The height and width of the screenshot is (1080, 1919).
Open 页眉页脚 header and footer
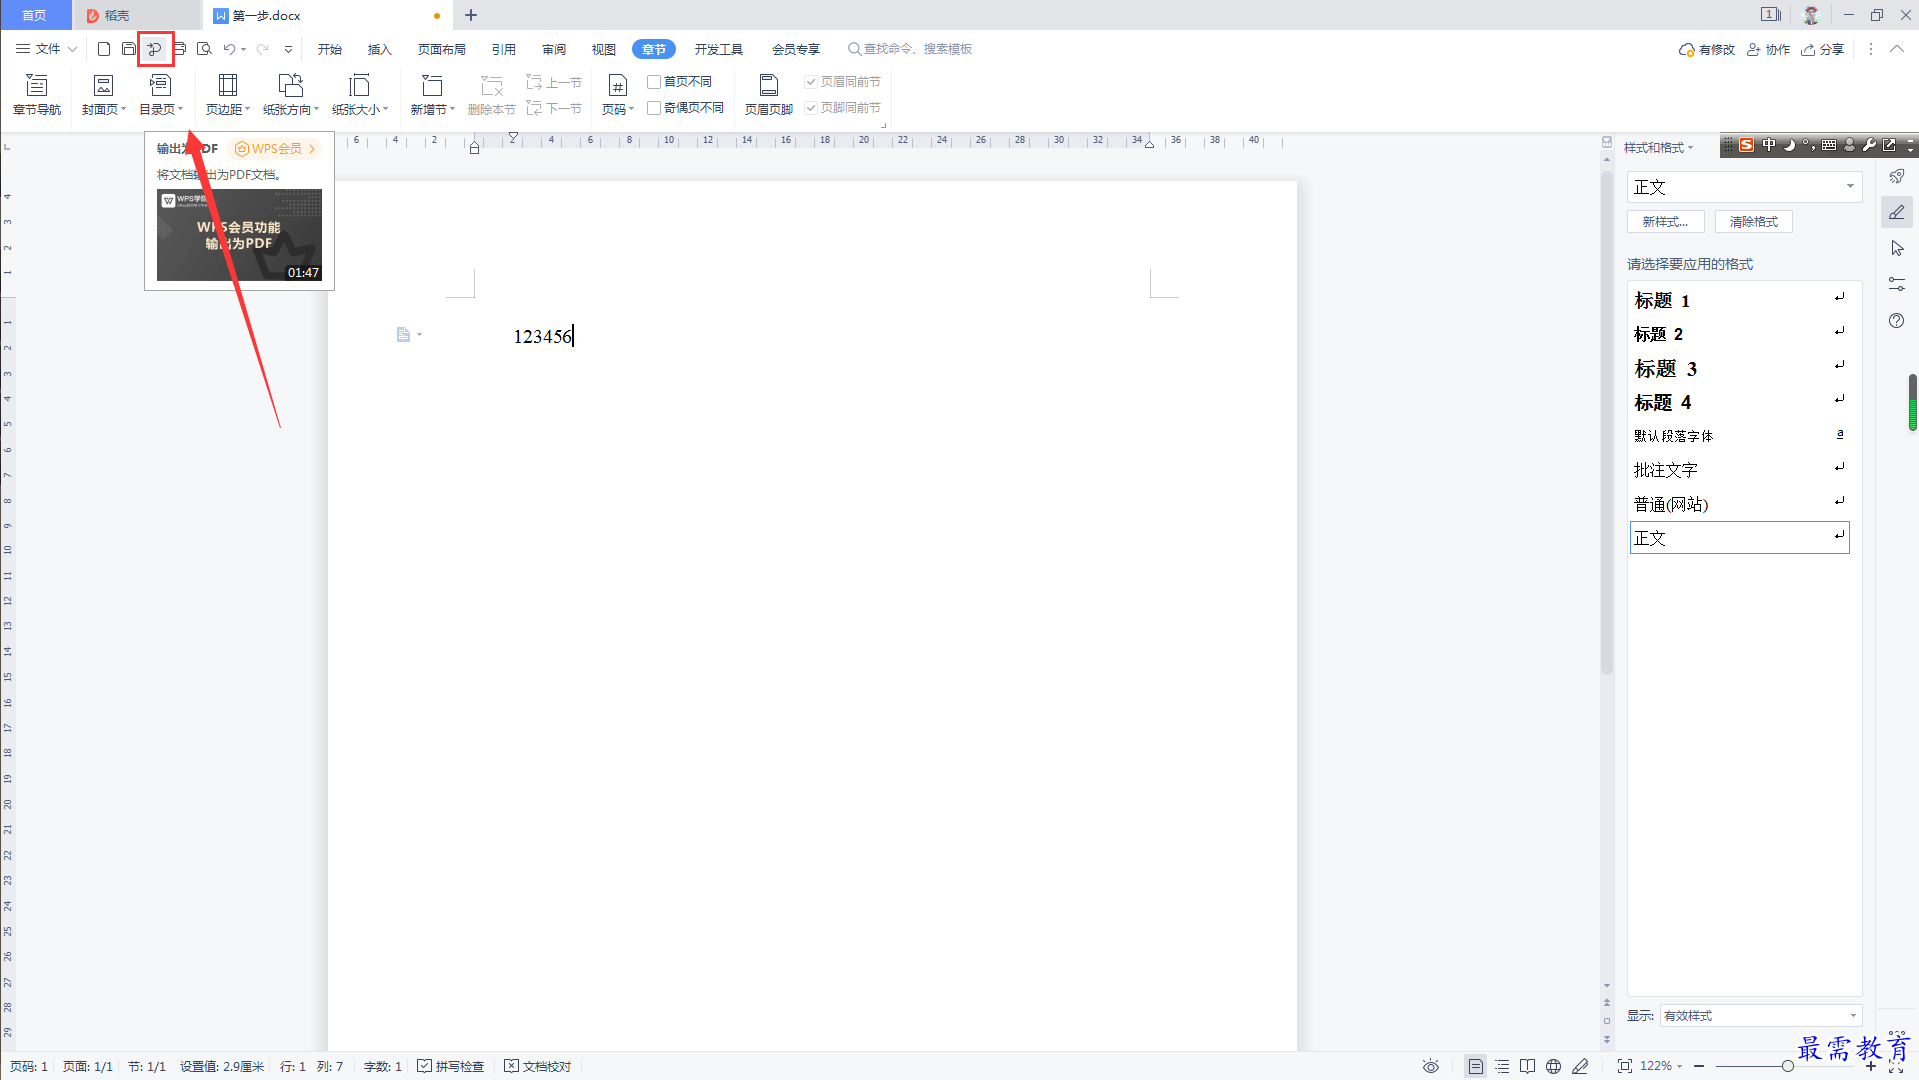point(768,95)
